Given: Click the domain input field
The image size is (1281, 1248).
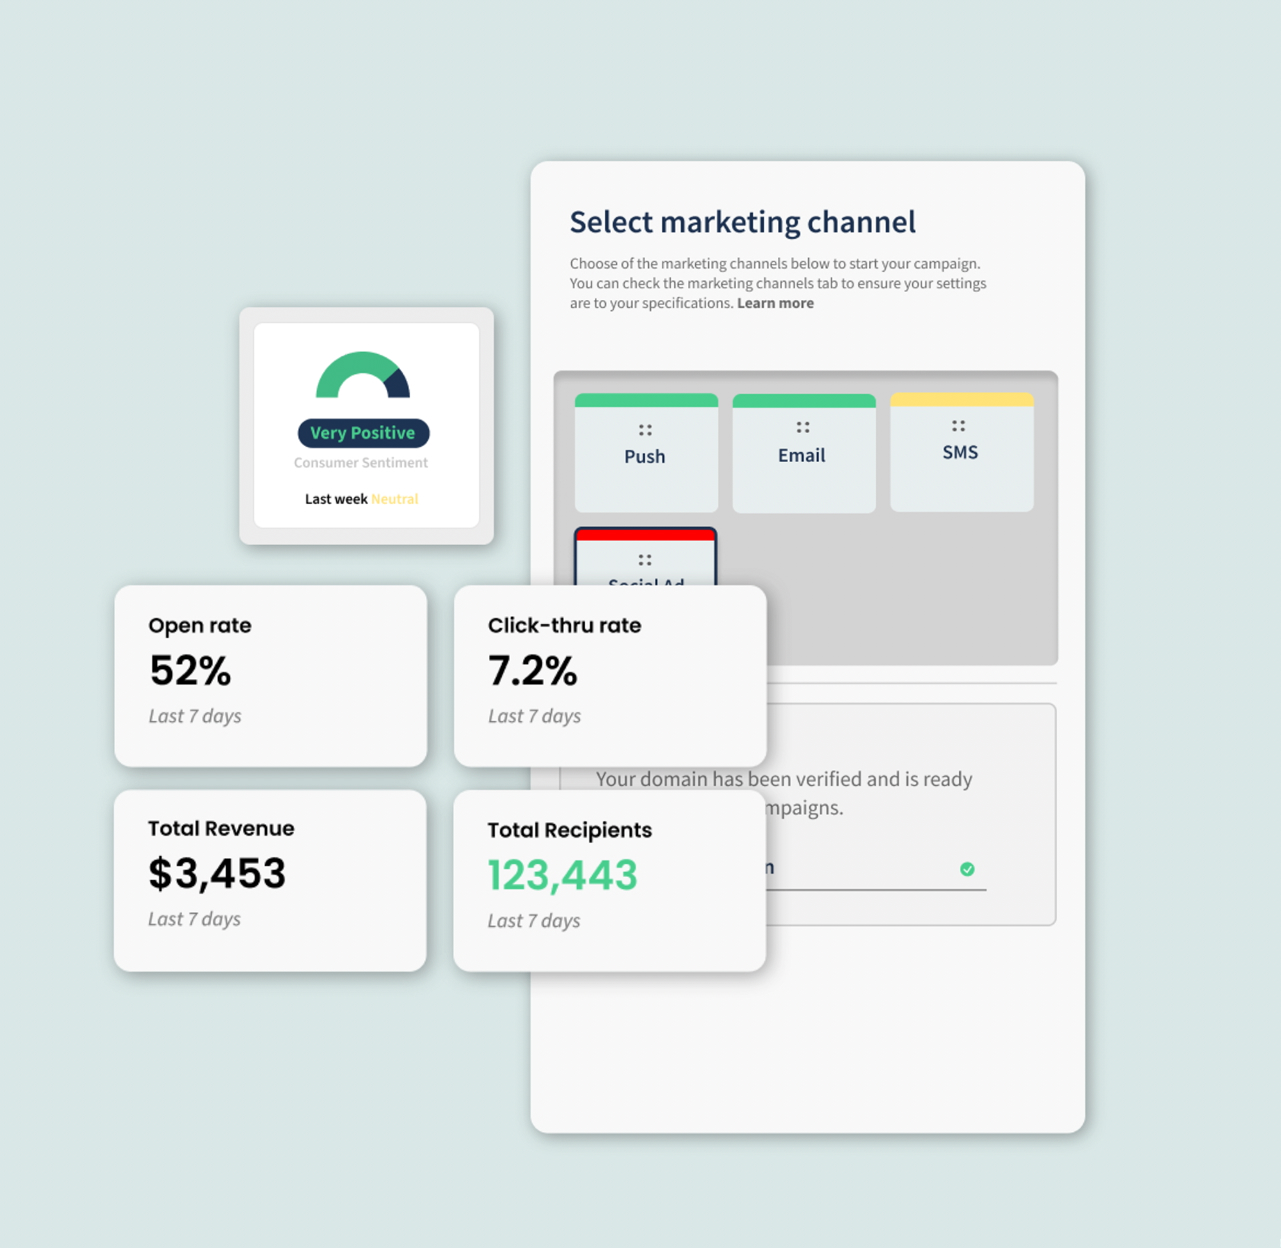Looking at the screenshot, I should [876, 869].
